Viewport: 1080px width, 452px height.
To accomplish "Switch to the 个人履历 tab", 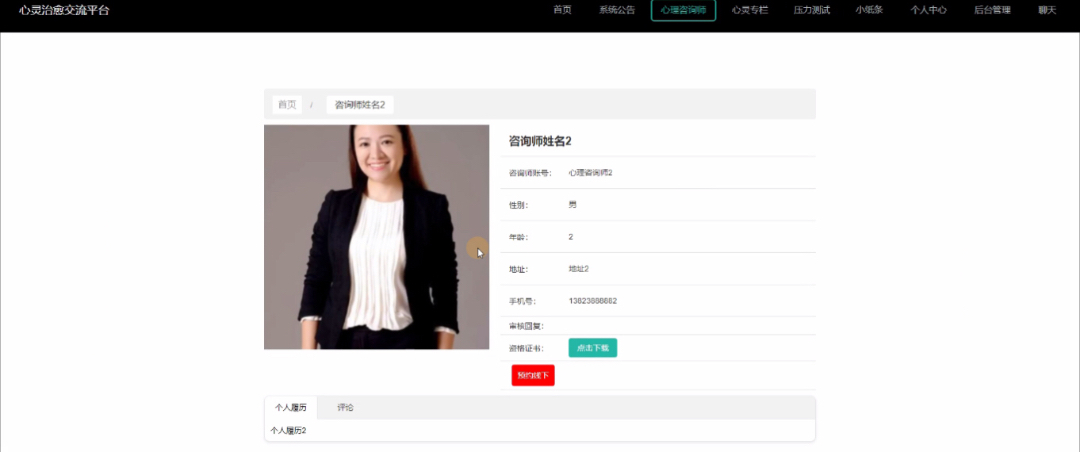I will (291, 408).
